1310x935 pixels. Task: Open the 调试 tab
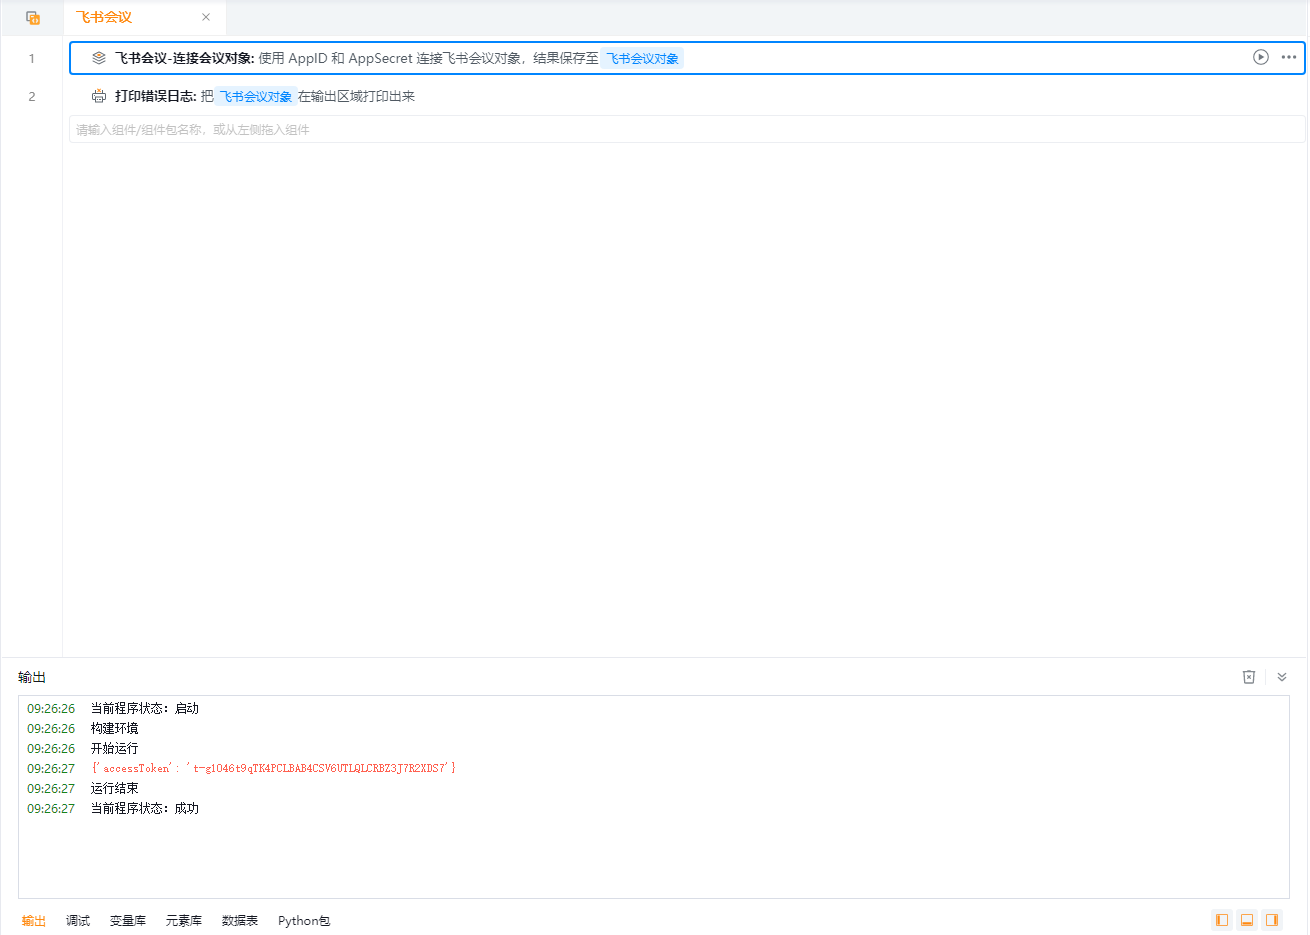(x=78, y=921)
